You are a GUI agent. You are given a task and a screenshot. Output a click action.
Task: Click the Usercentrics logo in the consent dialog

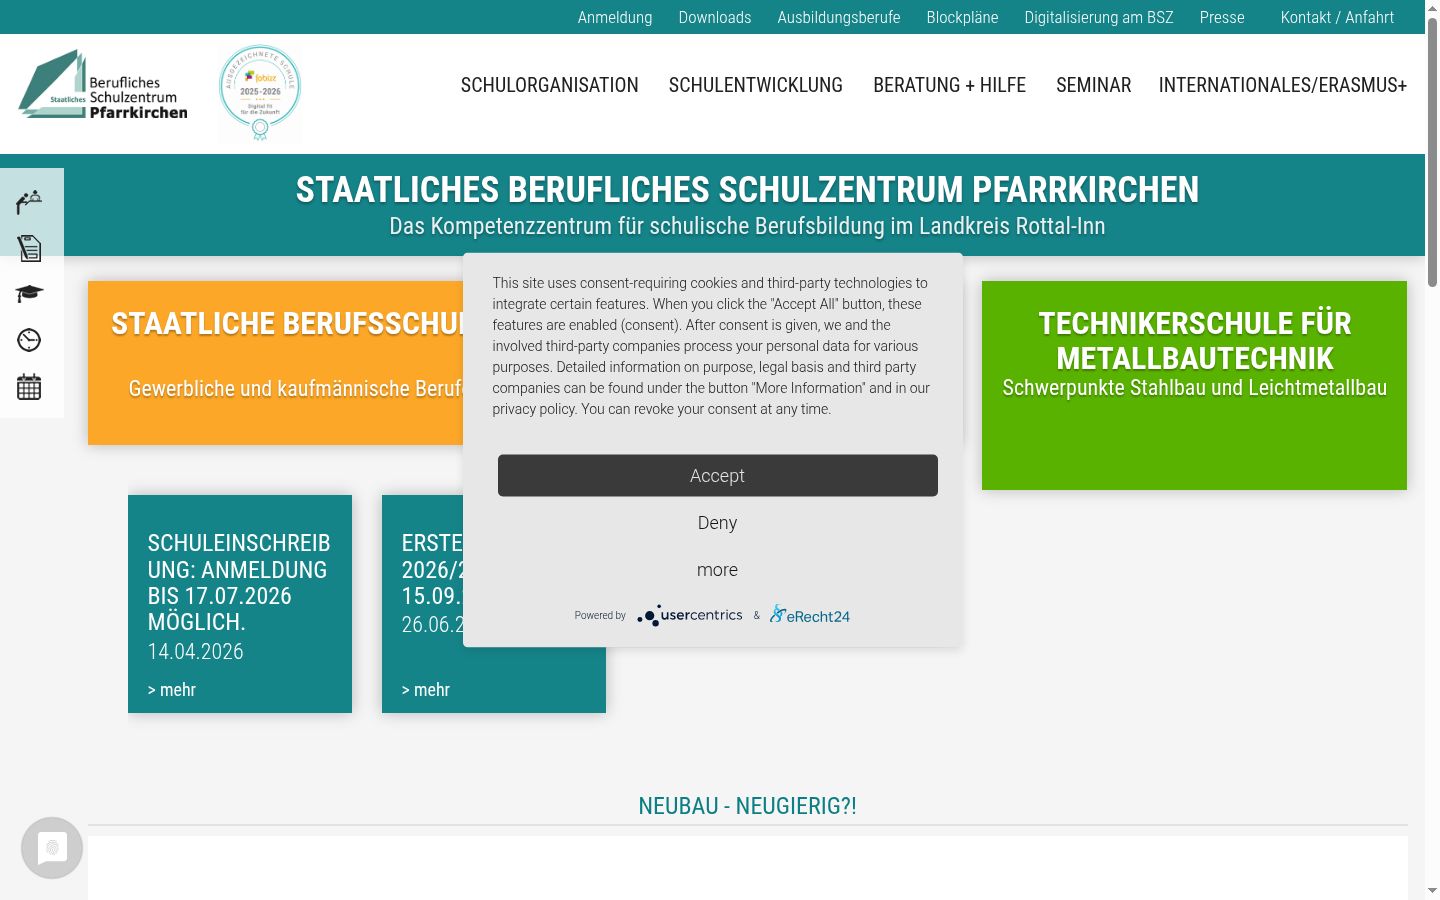[x=690, y=615]
